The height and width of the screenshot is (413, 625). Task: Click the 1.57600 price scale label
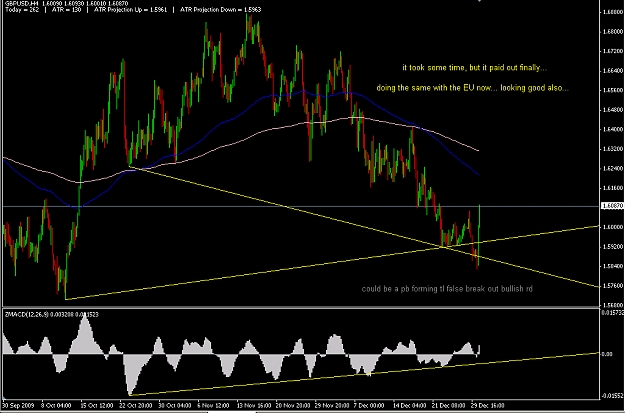[613, 285]
